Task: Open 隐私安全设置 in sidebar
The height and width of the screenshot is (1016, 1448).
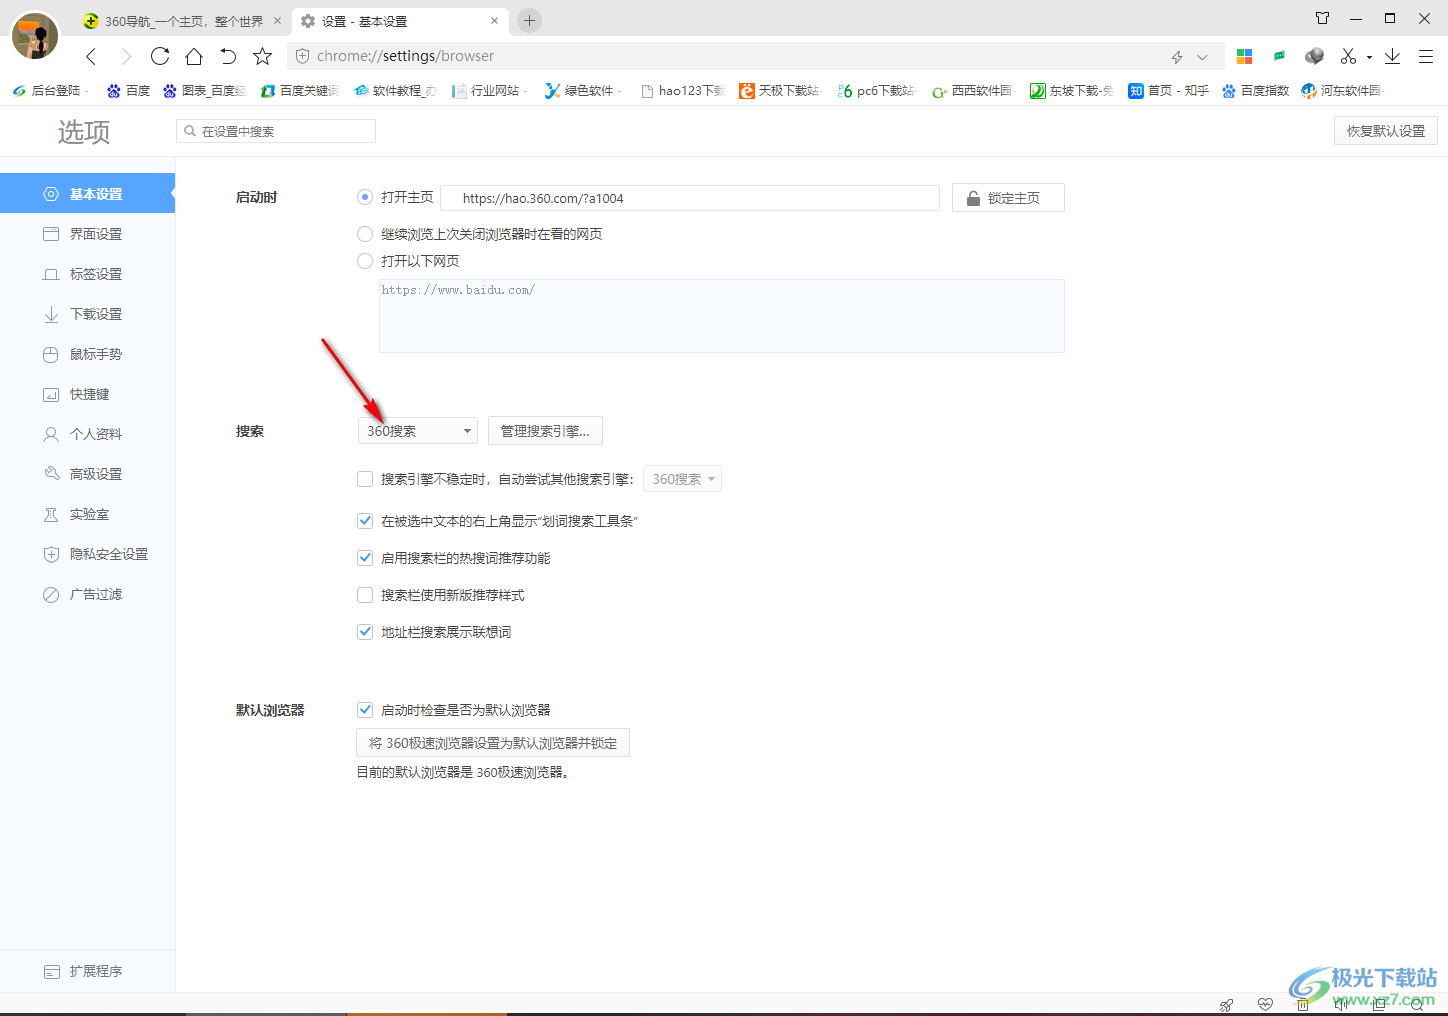Action: click(x=87, y=554)
